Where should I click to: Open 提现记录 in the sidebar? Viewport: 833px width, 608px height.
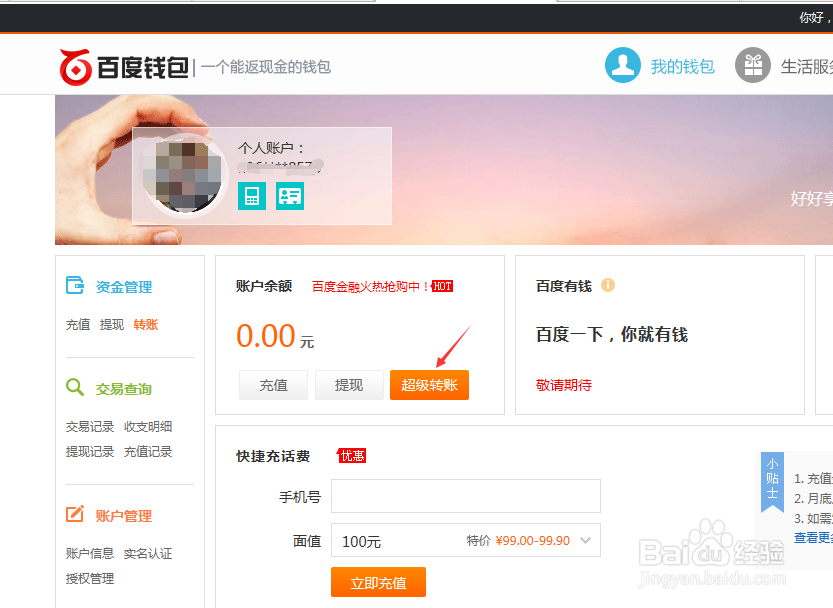[x=90, y=452]
